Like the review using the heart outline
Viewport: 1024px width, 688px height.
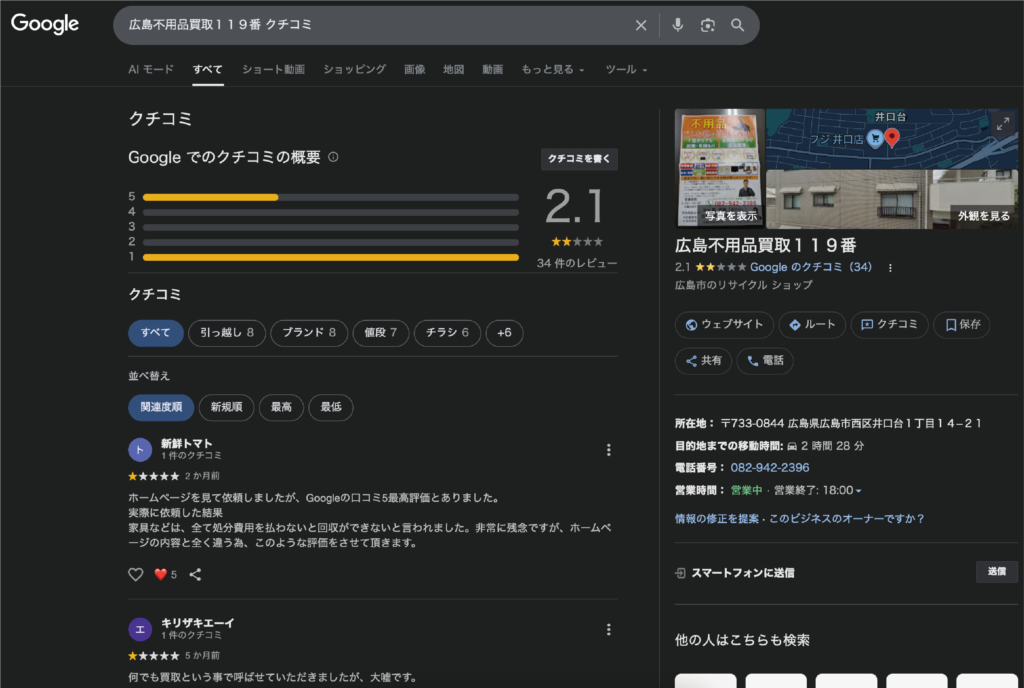(136, 574)
